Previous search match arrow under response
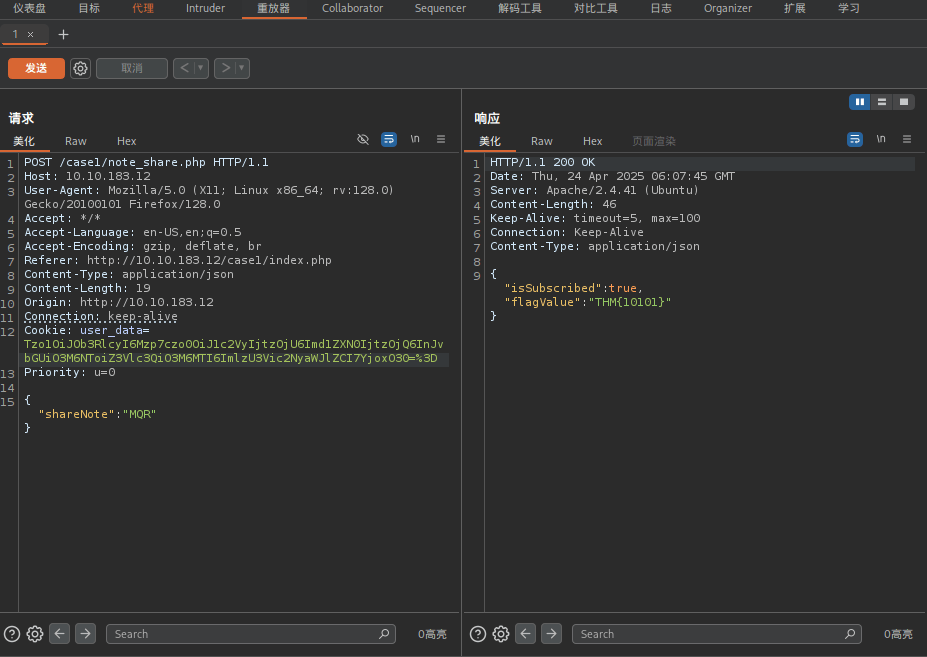The width and height of the screenshot is (927, 657). coord(526,634)
